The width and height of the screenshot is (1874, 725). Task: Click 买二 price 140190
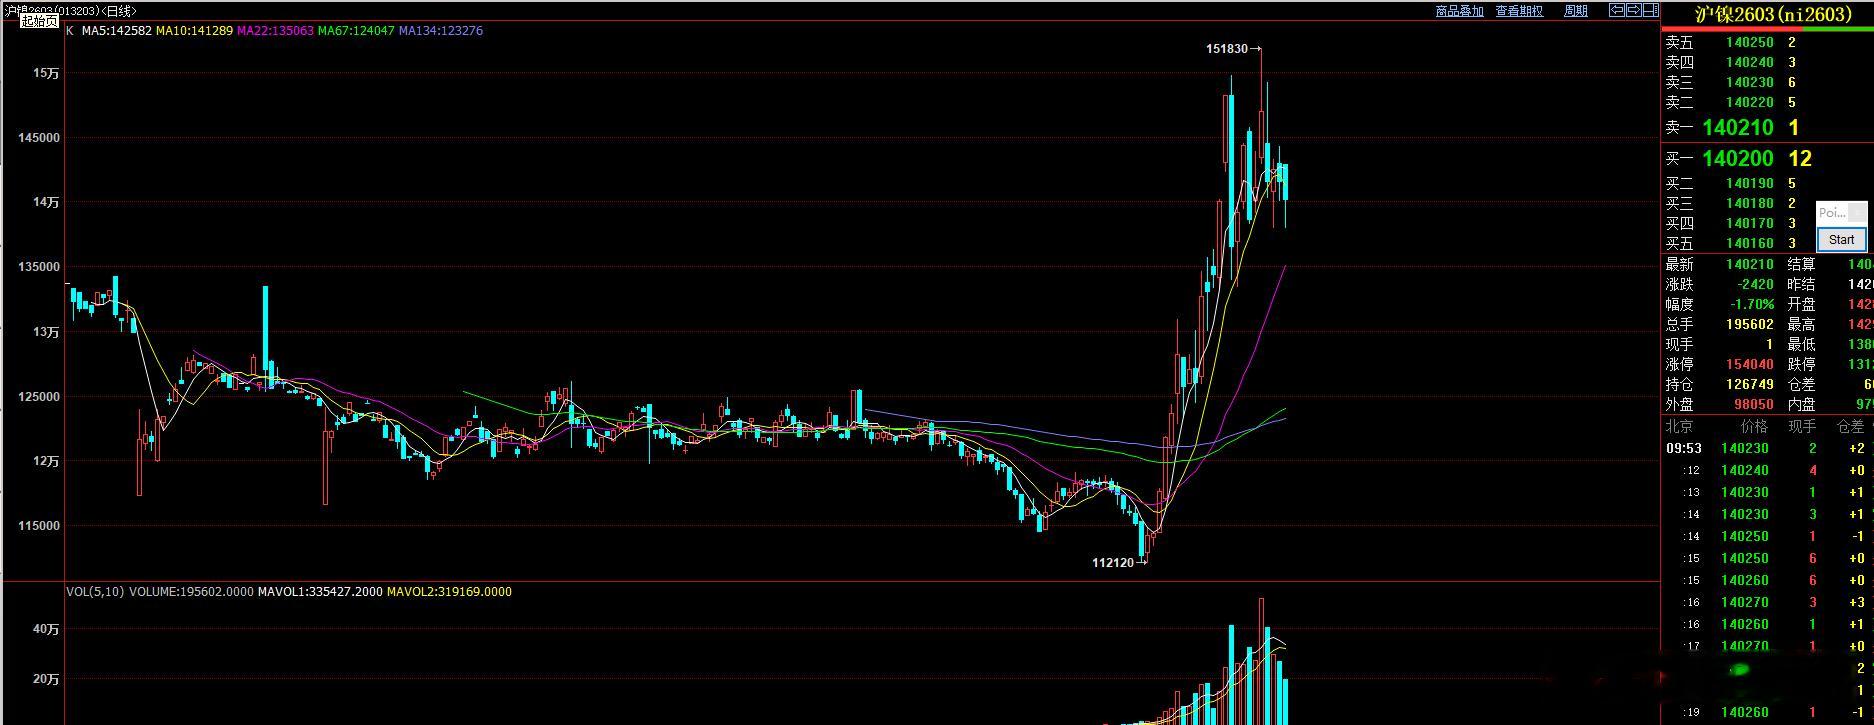1750,184
